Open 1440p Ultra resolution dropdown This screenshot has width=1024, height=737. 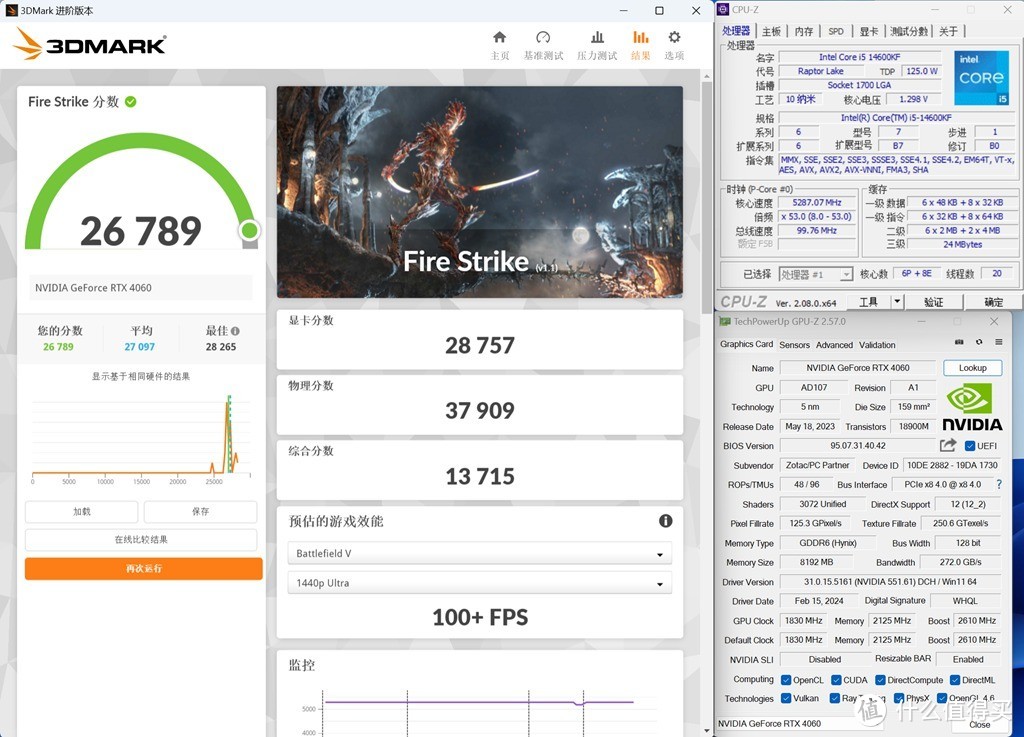coord(479,583)
